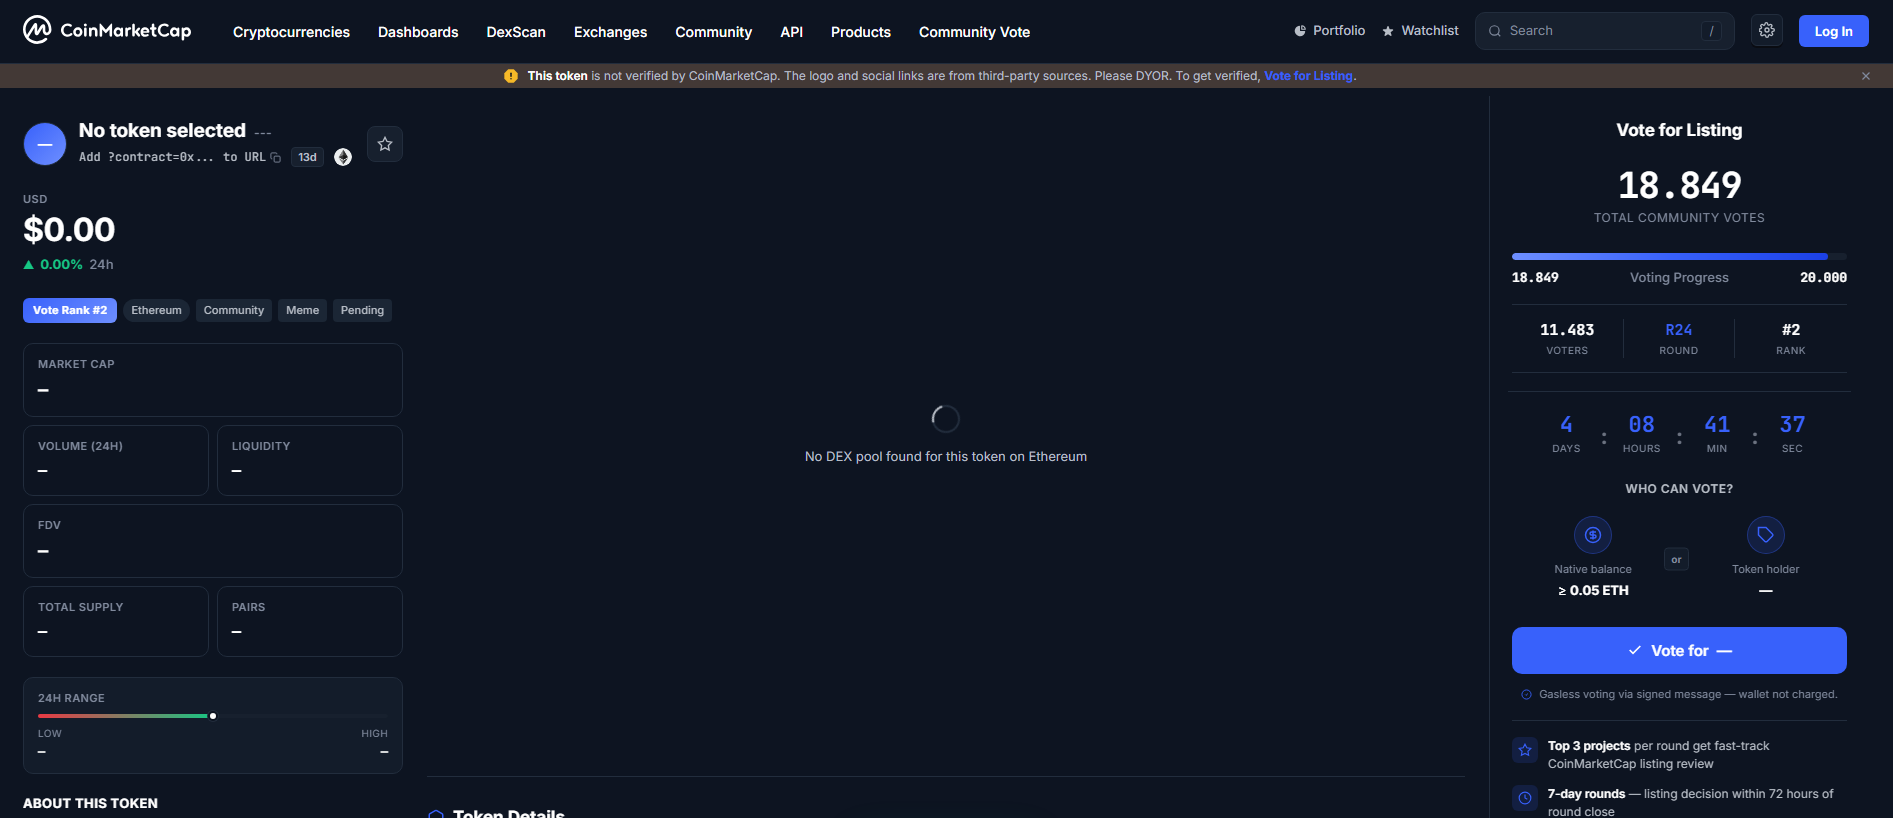Select the Meme tag

tap(302, 310)
